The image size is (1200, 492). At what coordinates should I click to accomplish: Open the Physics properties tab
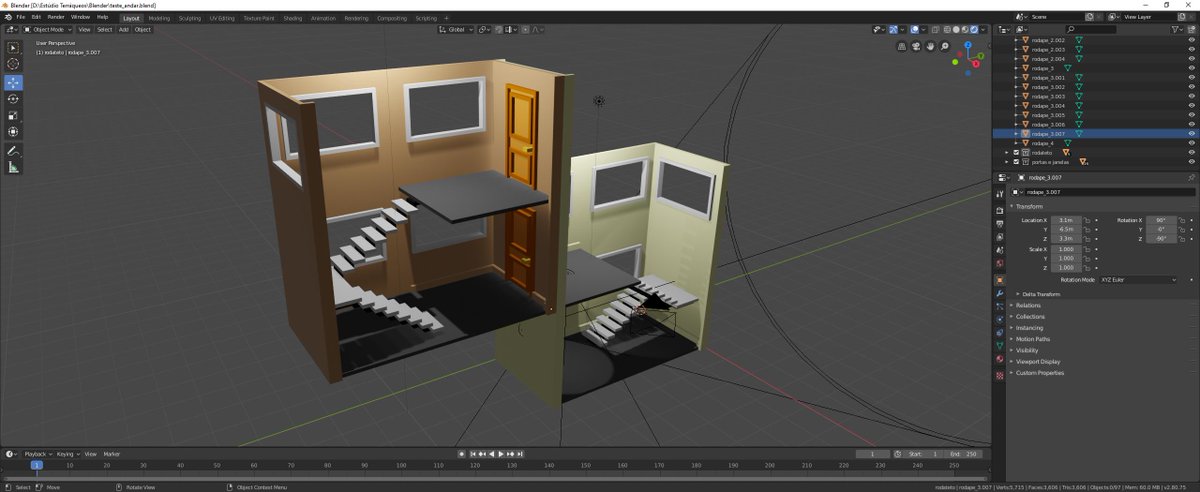tap(999, 319)
